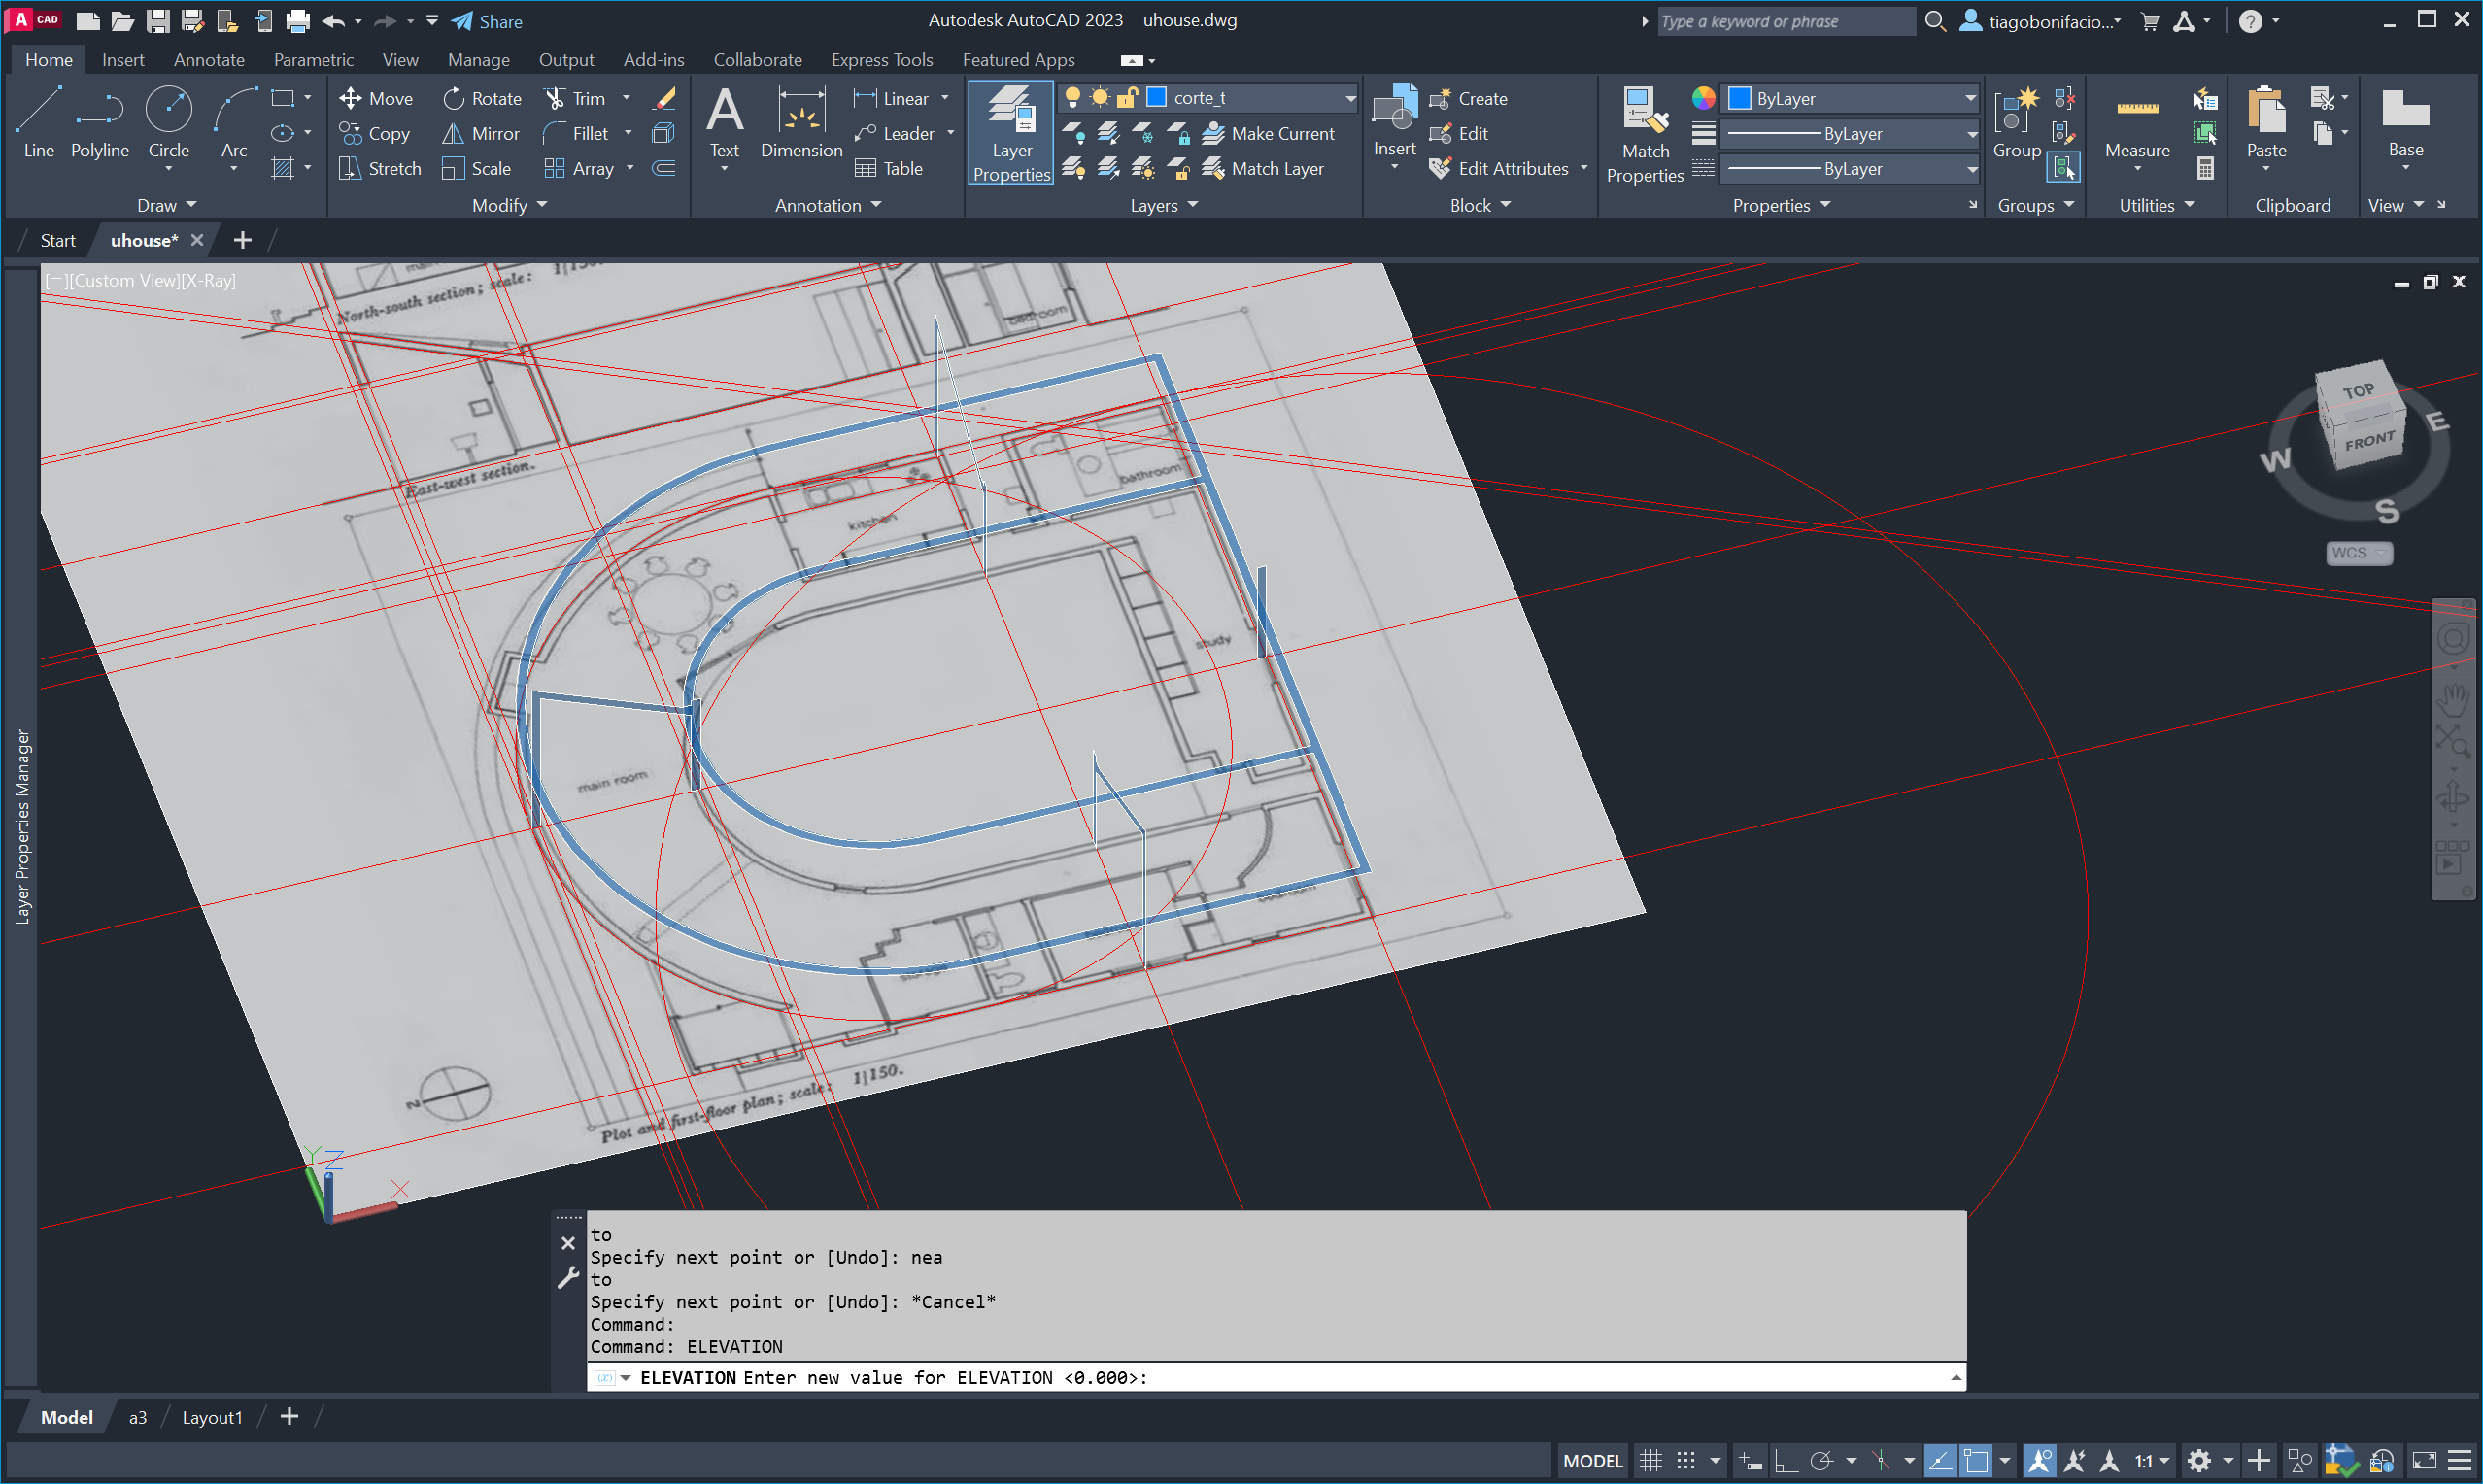The height and width of the screenshot is (1484, 2483).
Task: Switch to the Layout1 tab
Action: point(212,1417)
